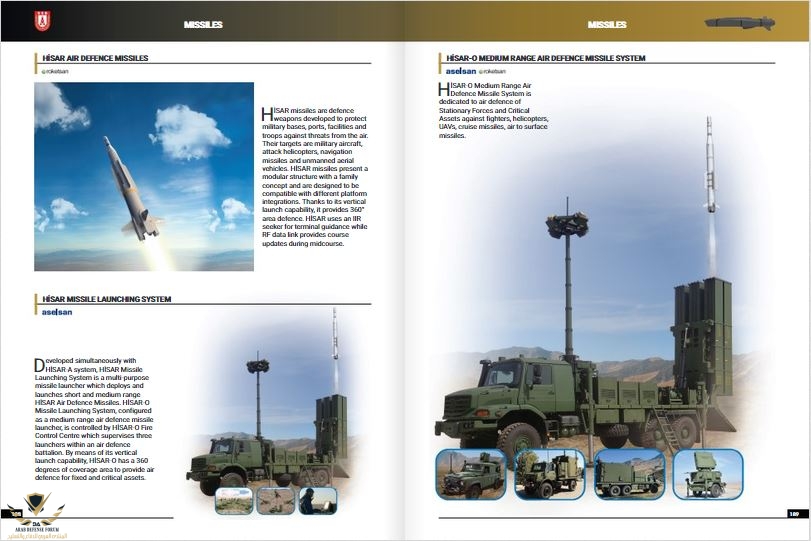
Task: Click the missile silhouette icon in header
Action: 740,23
